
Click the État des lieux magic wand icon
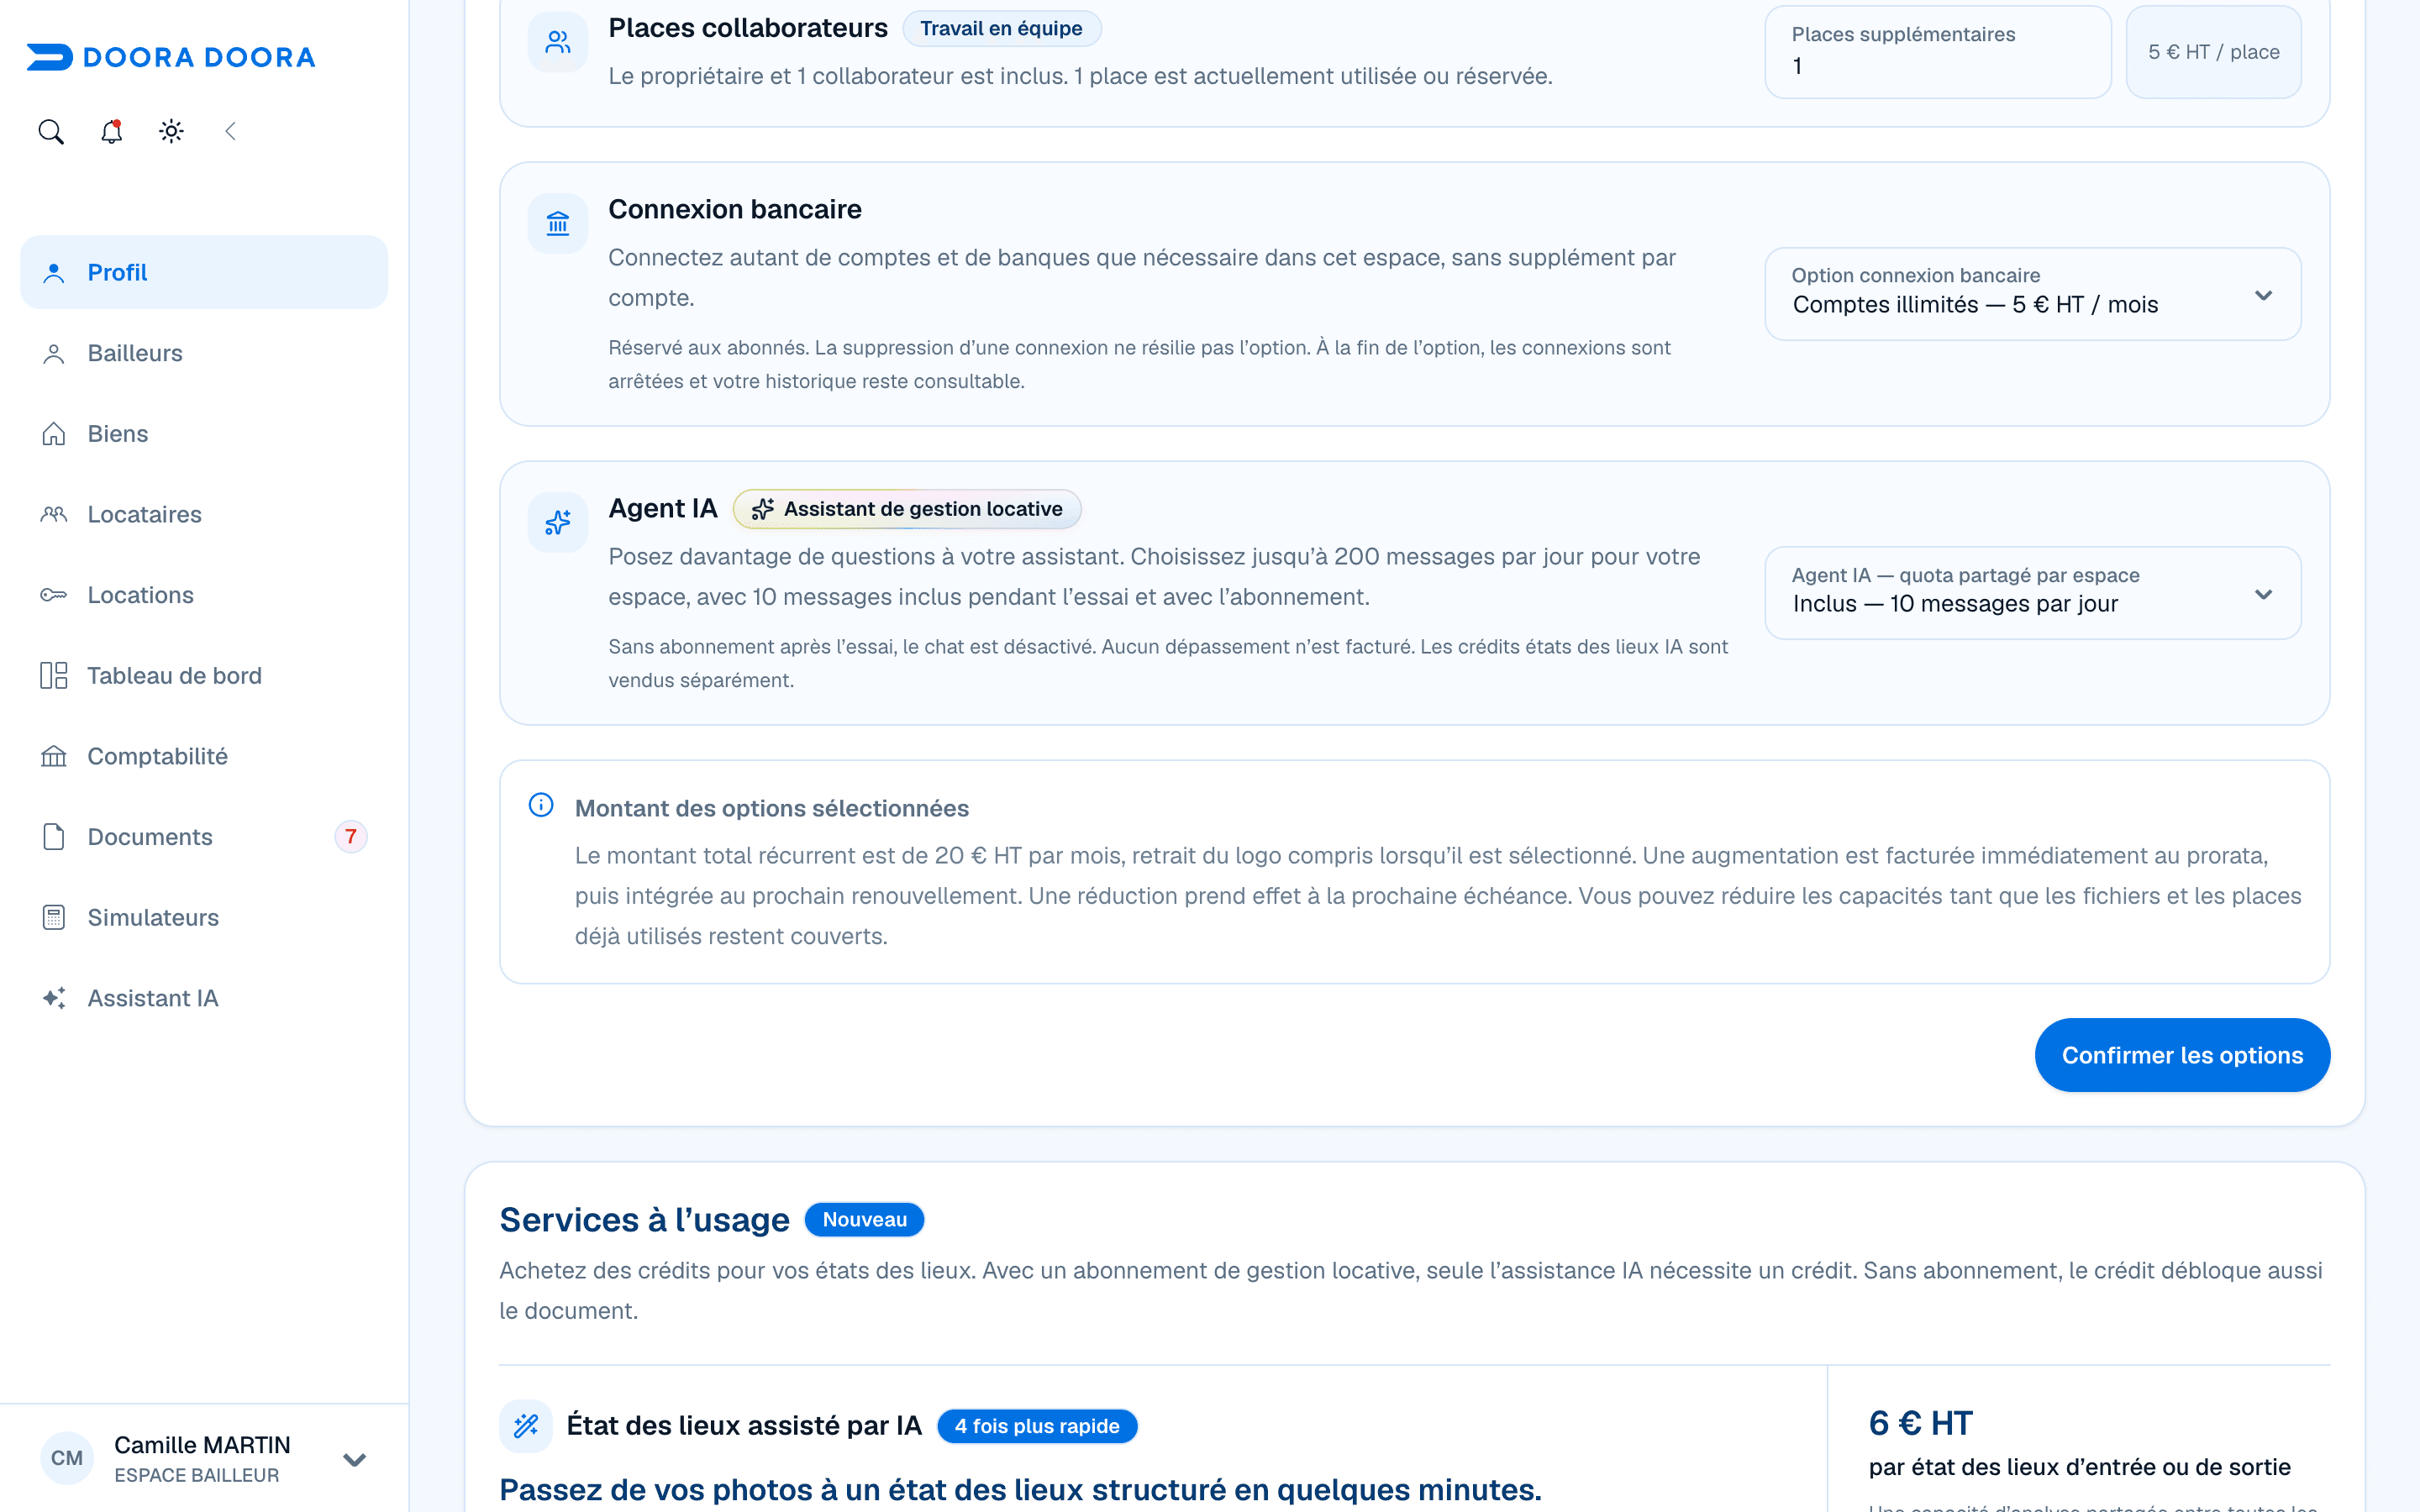pos(526,1425)
